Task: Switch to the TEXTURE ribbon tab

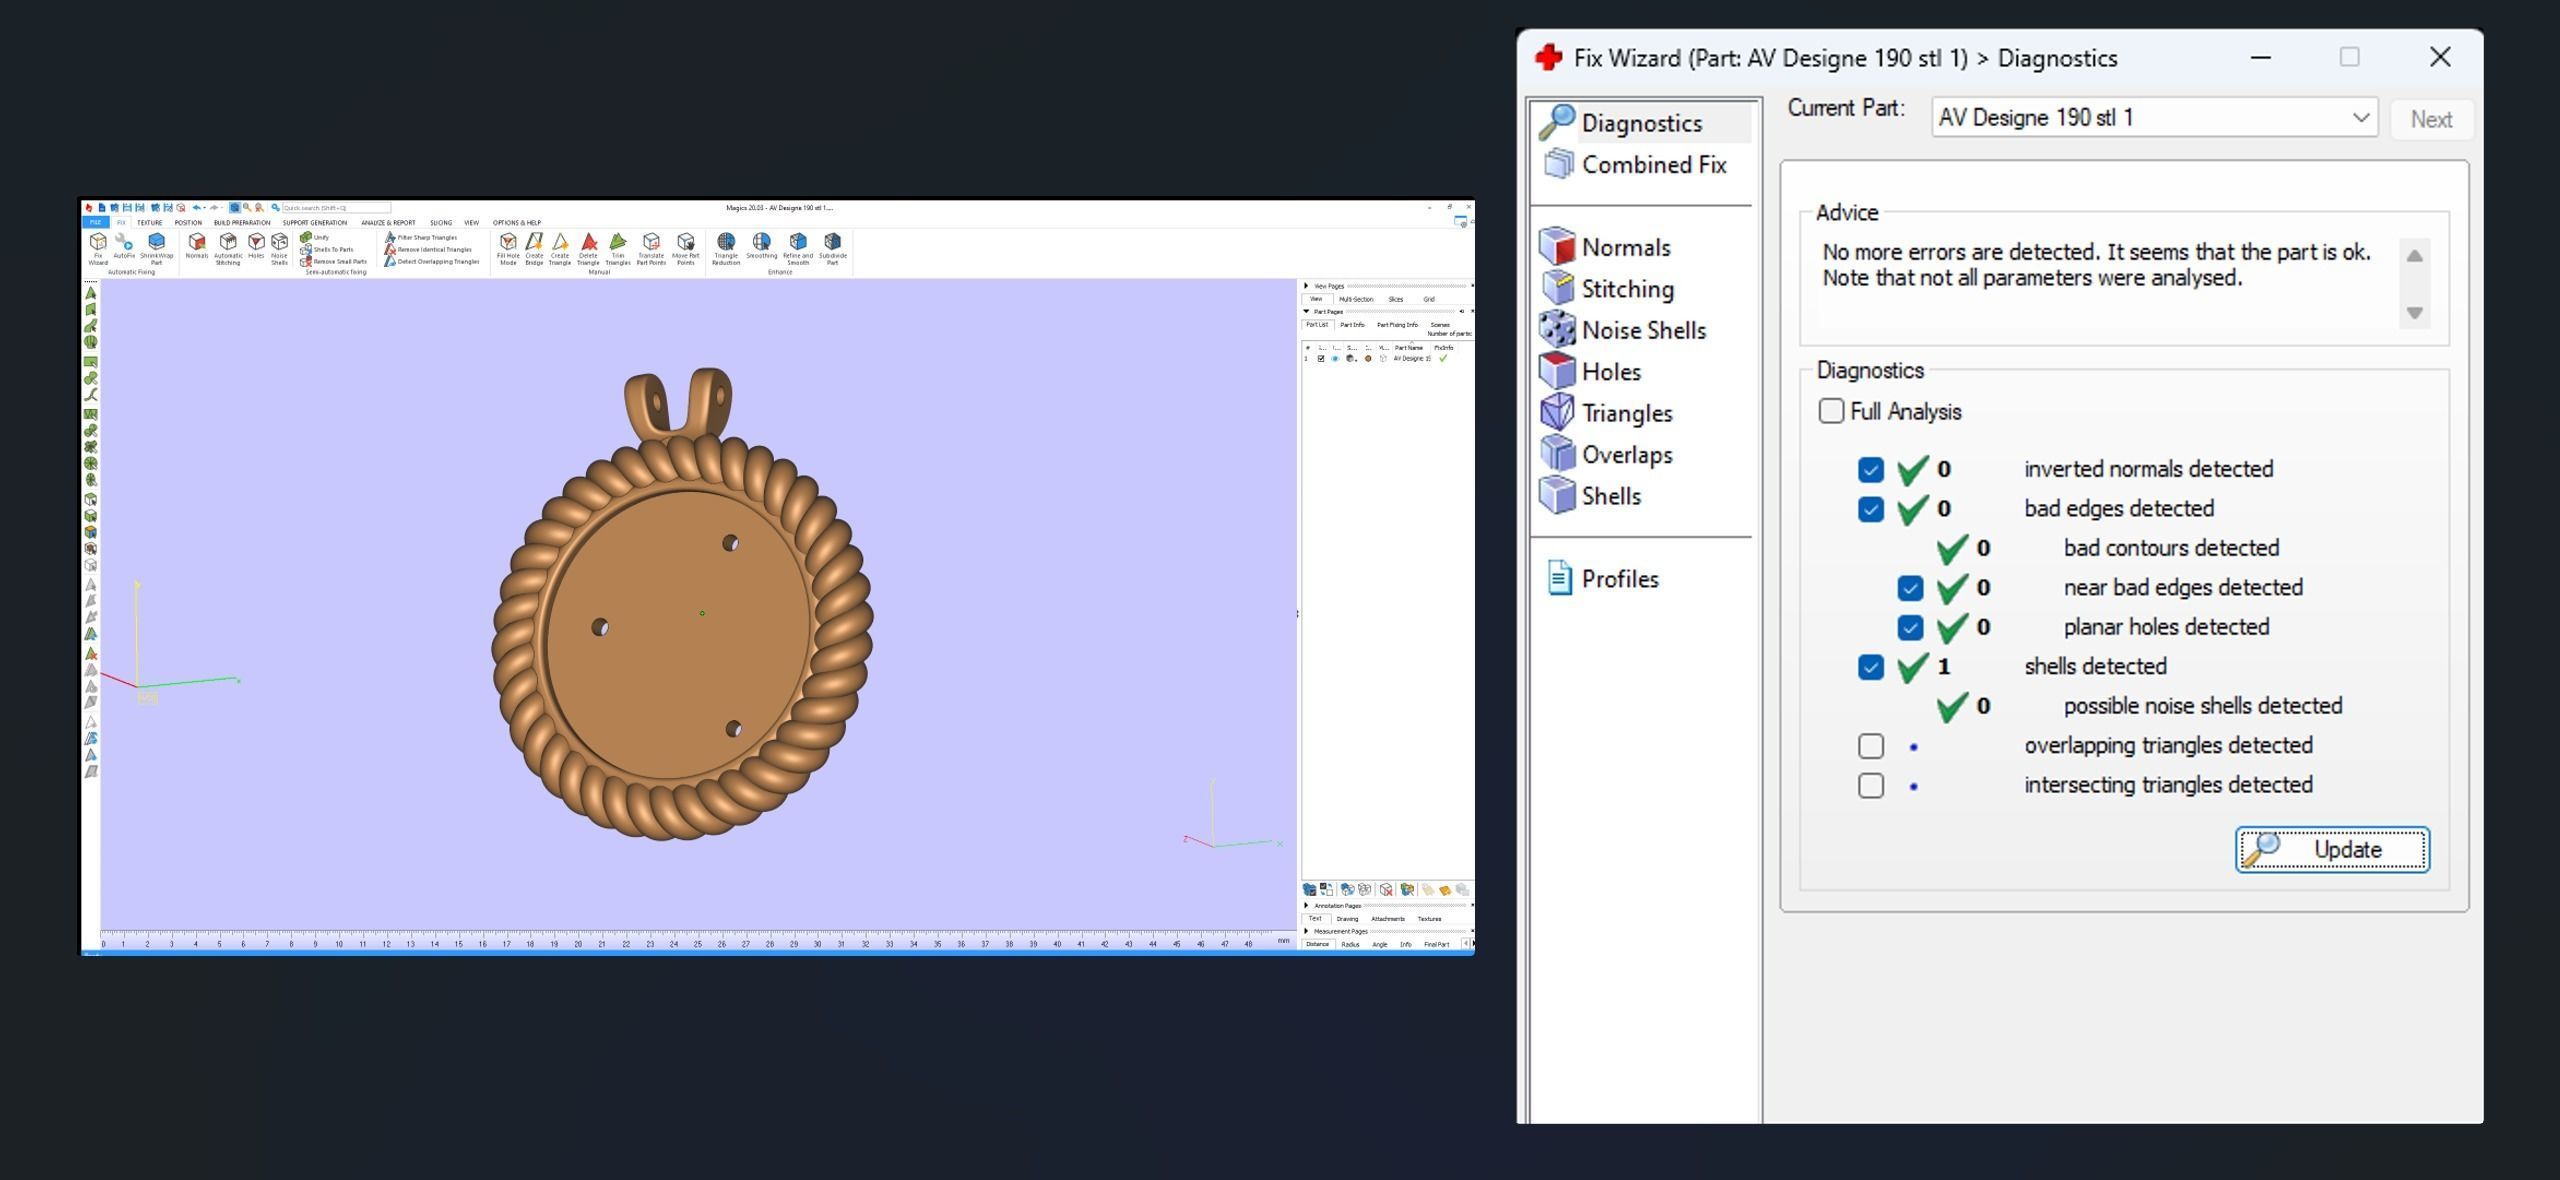Action: (149, 223)
